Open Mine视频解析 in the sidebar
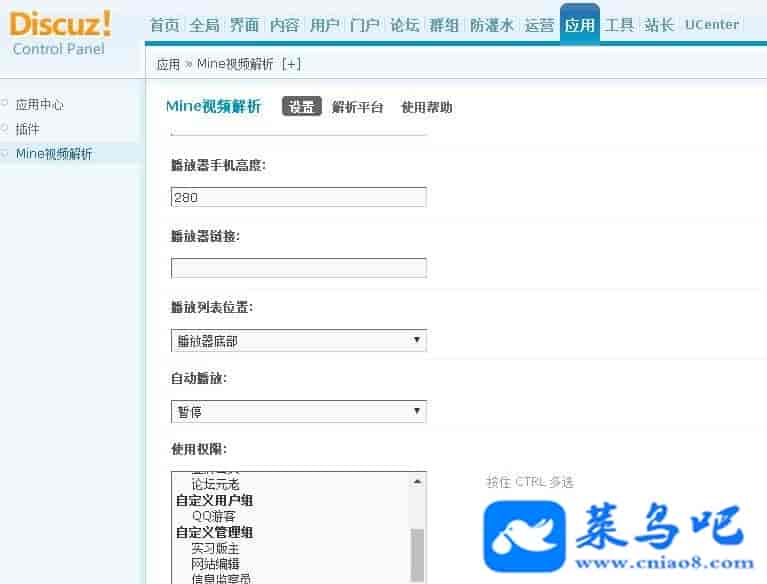Viewport: 767px width, 584px height. [x=54, y=154]
